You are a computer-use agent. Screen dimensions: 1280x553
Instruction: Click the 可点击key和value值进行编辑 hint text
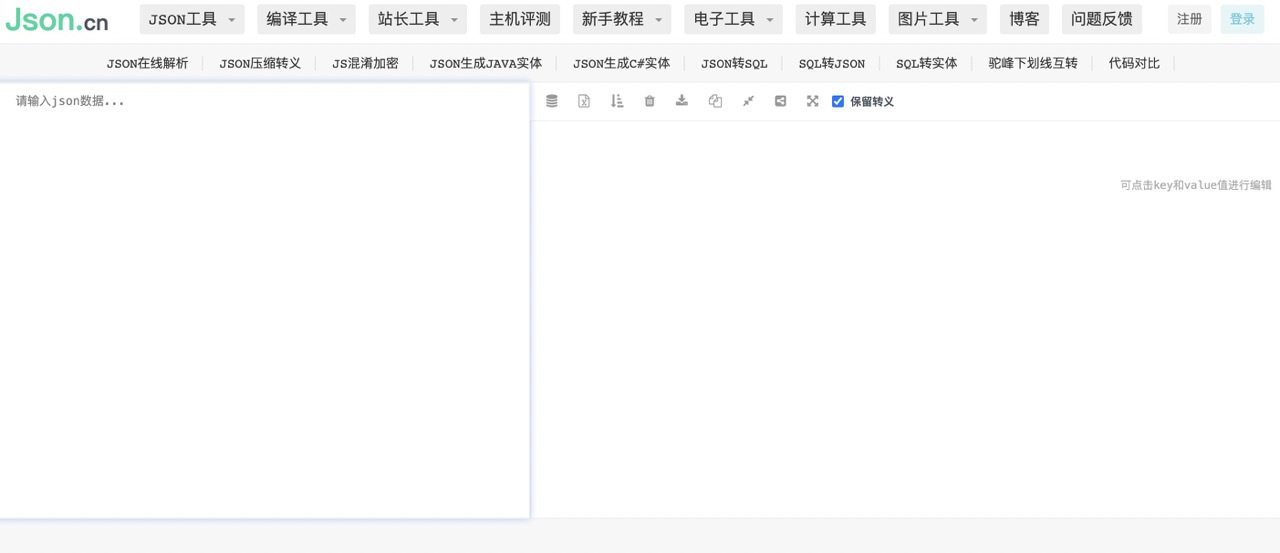1196,185
